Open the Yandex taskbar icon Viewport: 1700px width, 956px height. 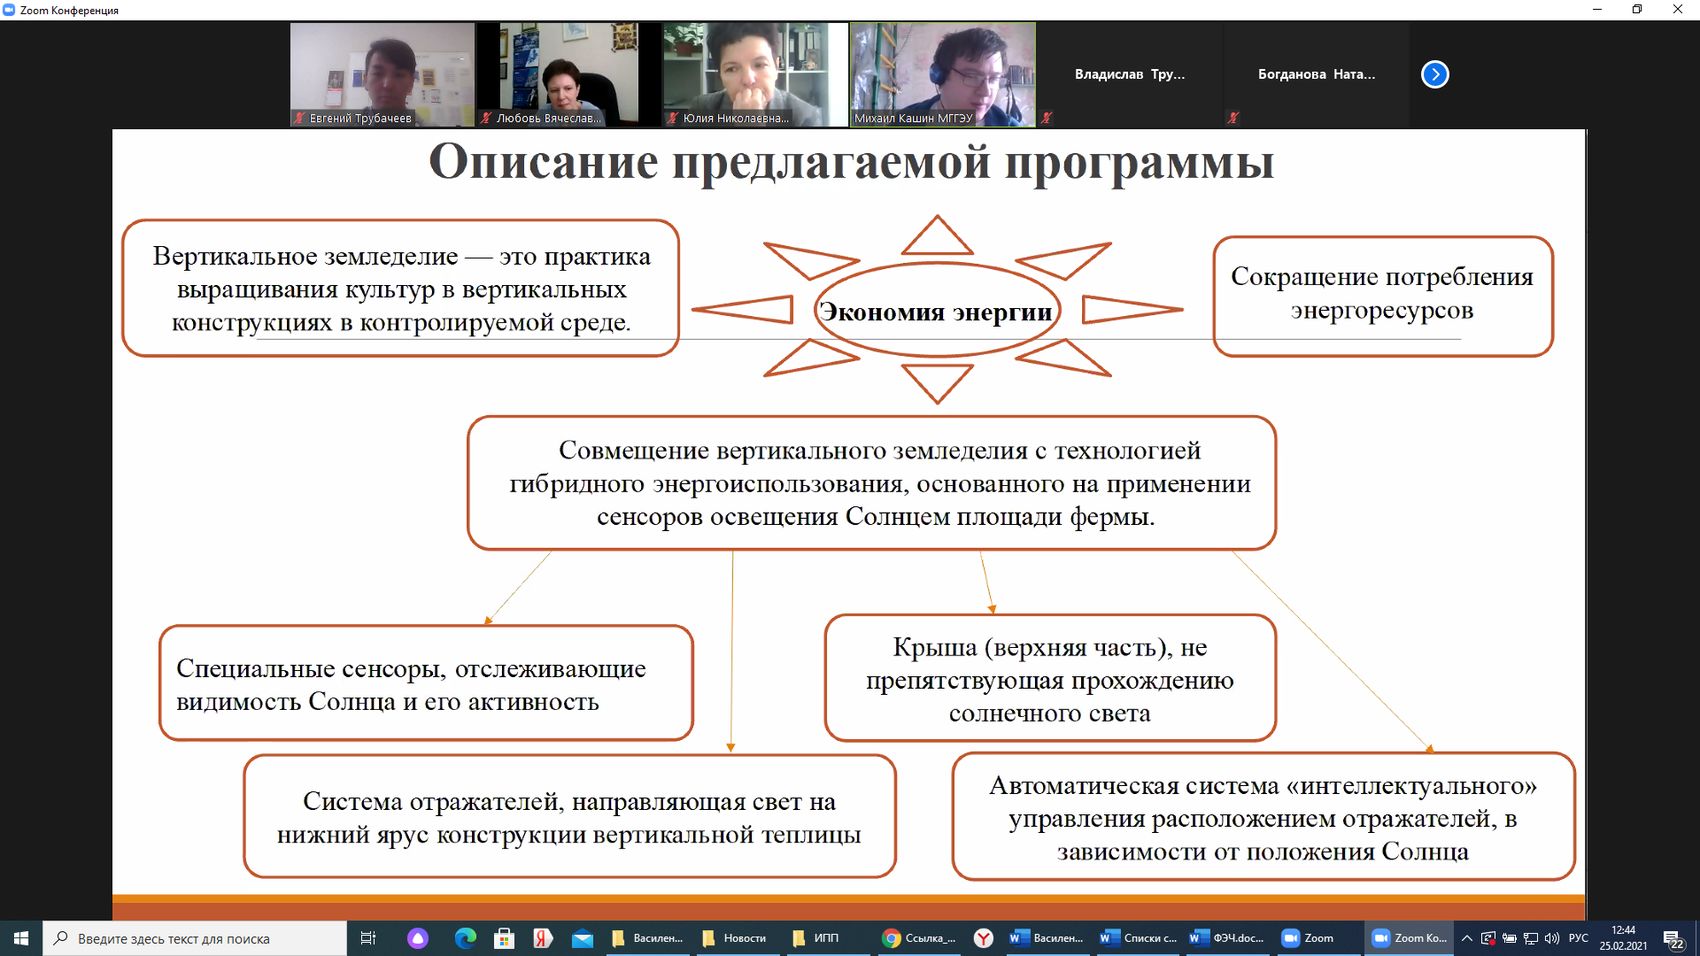pos(543,938)
